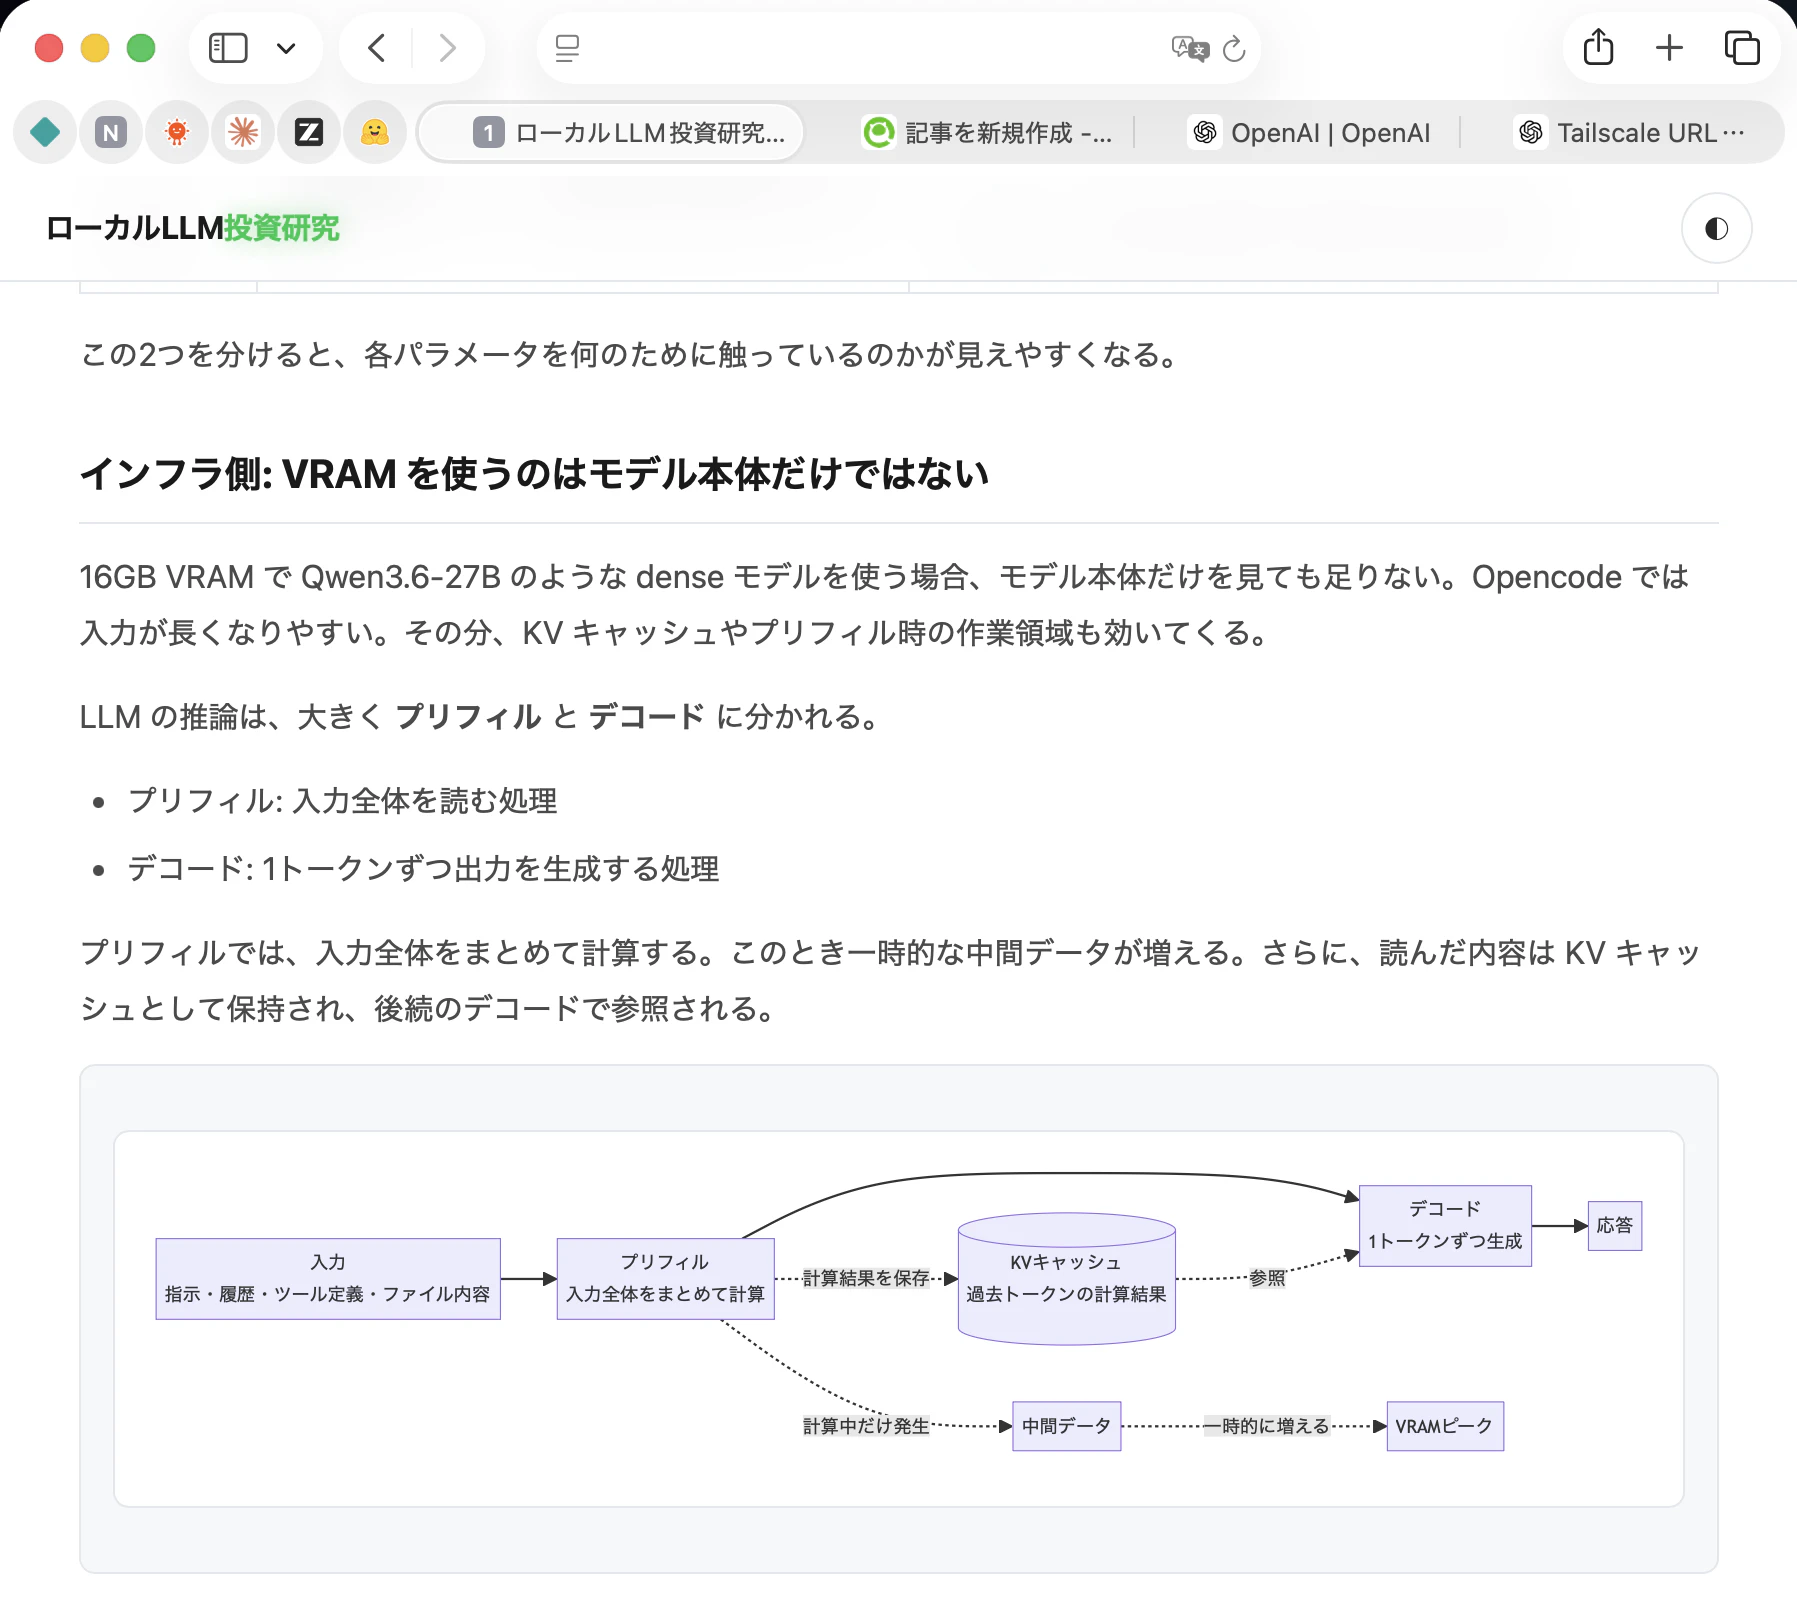Click the Safari address bar field
The height and width of the screenshot is (1600, 1797).
[x=898, y=48]
